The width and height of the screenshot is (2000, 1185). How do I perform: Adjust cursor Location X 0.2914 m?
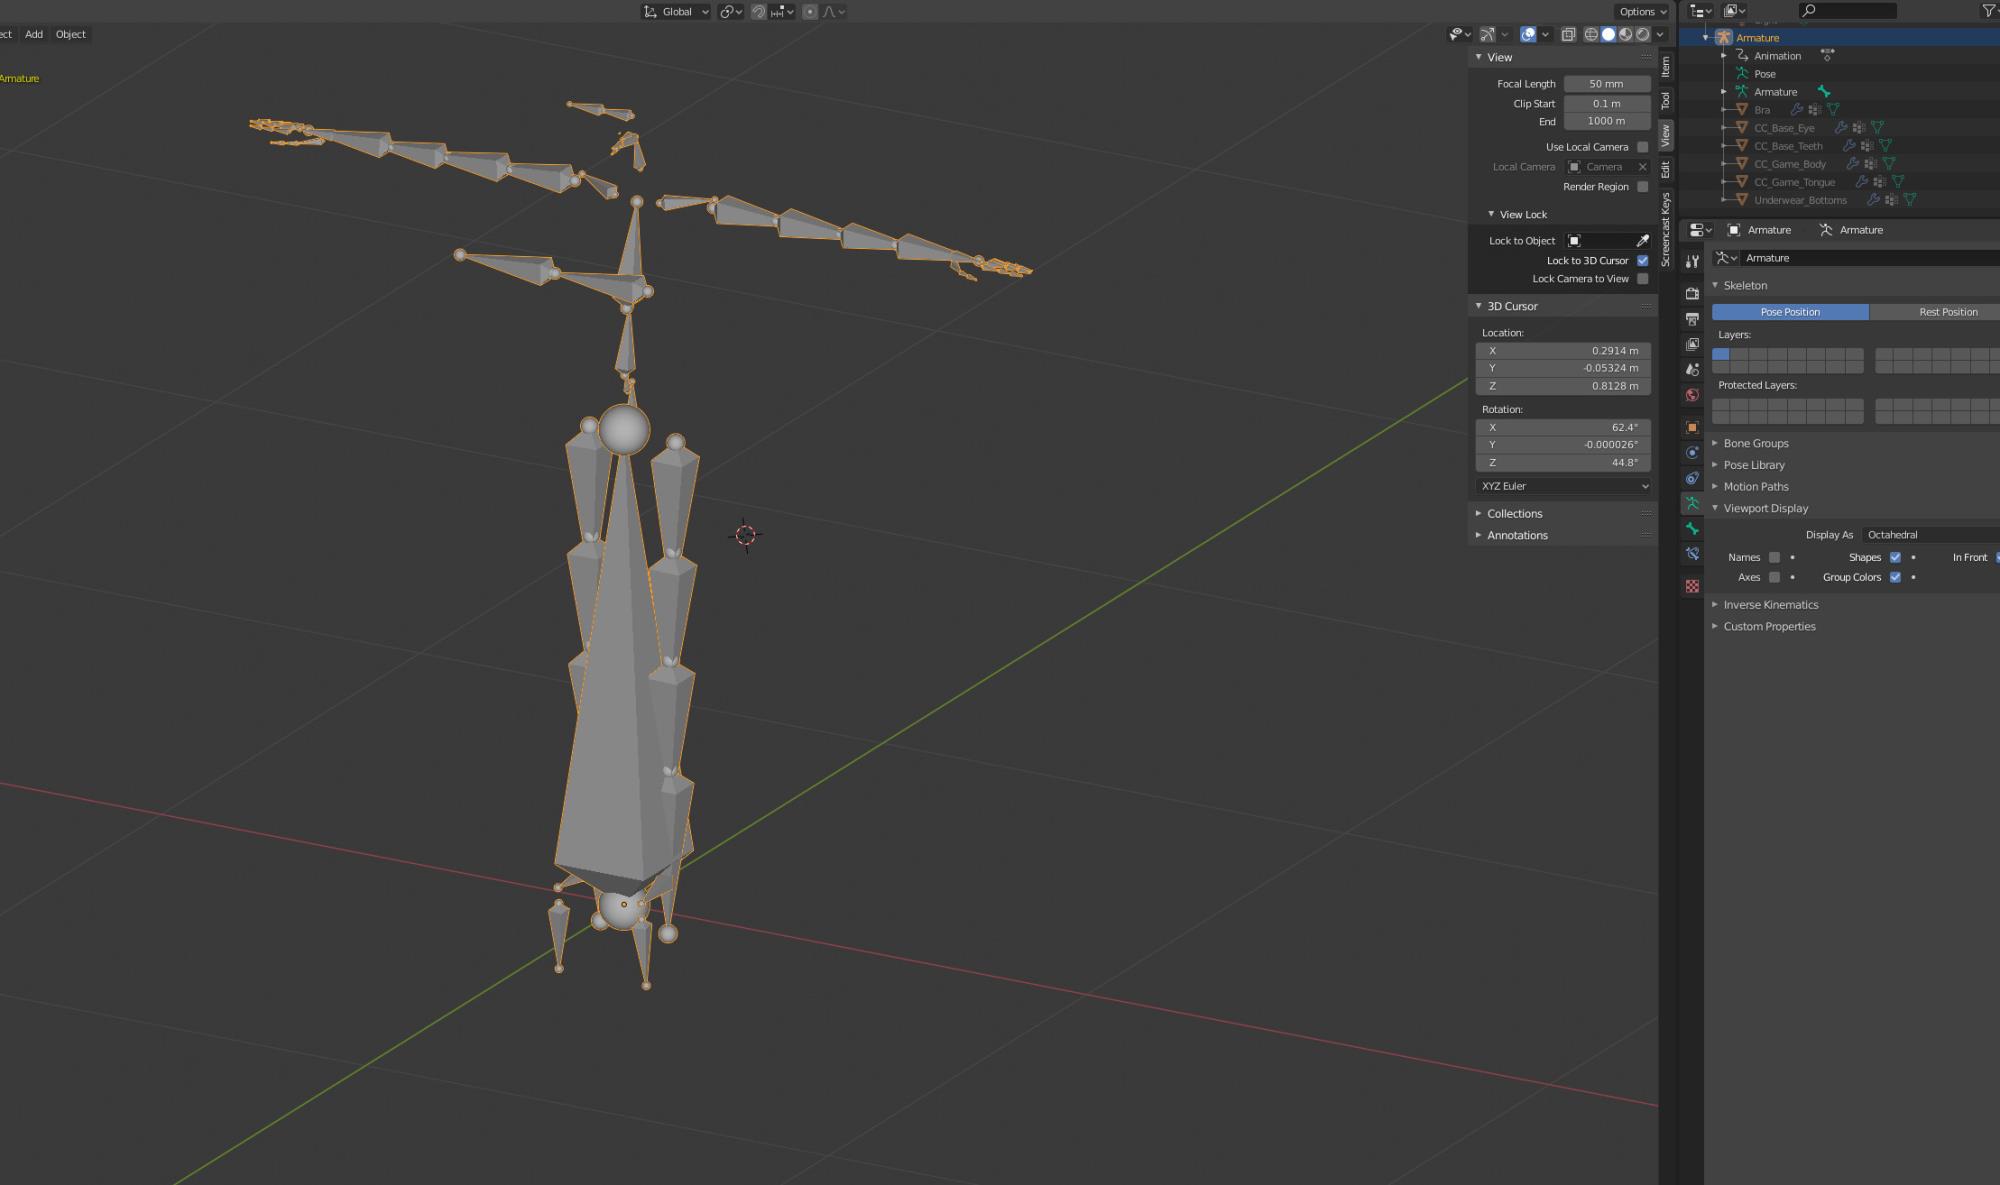1563,351
